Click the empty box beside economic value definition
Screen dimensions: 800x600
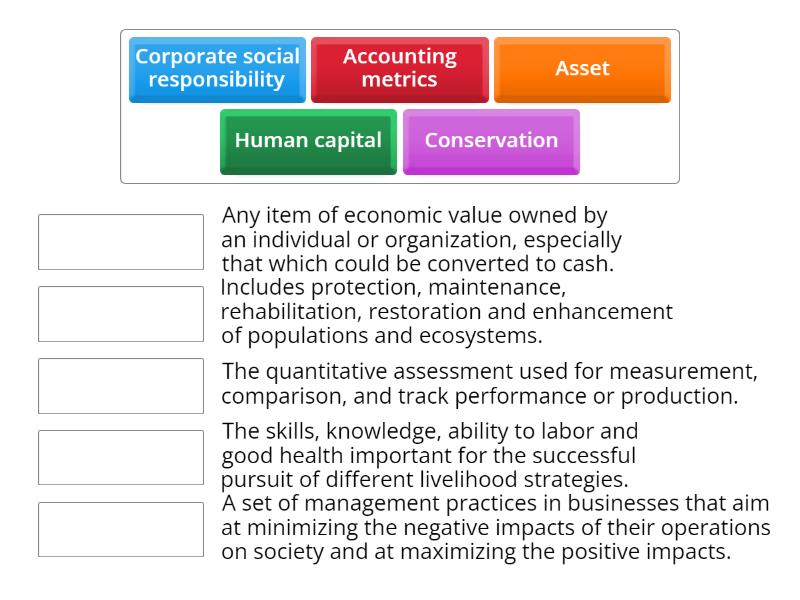coord(121,242)
